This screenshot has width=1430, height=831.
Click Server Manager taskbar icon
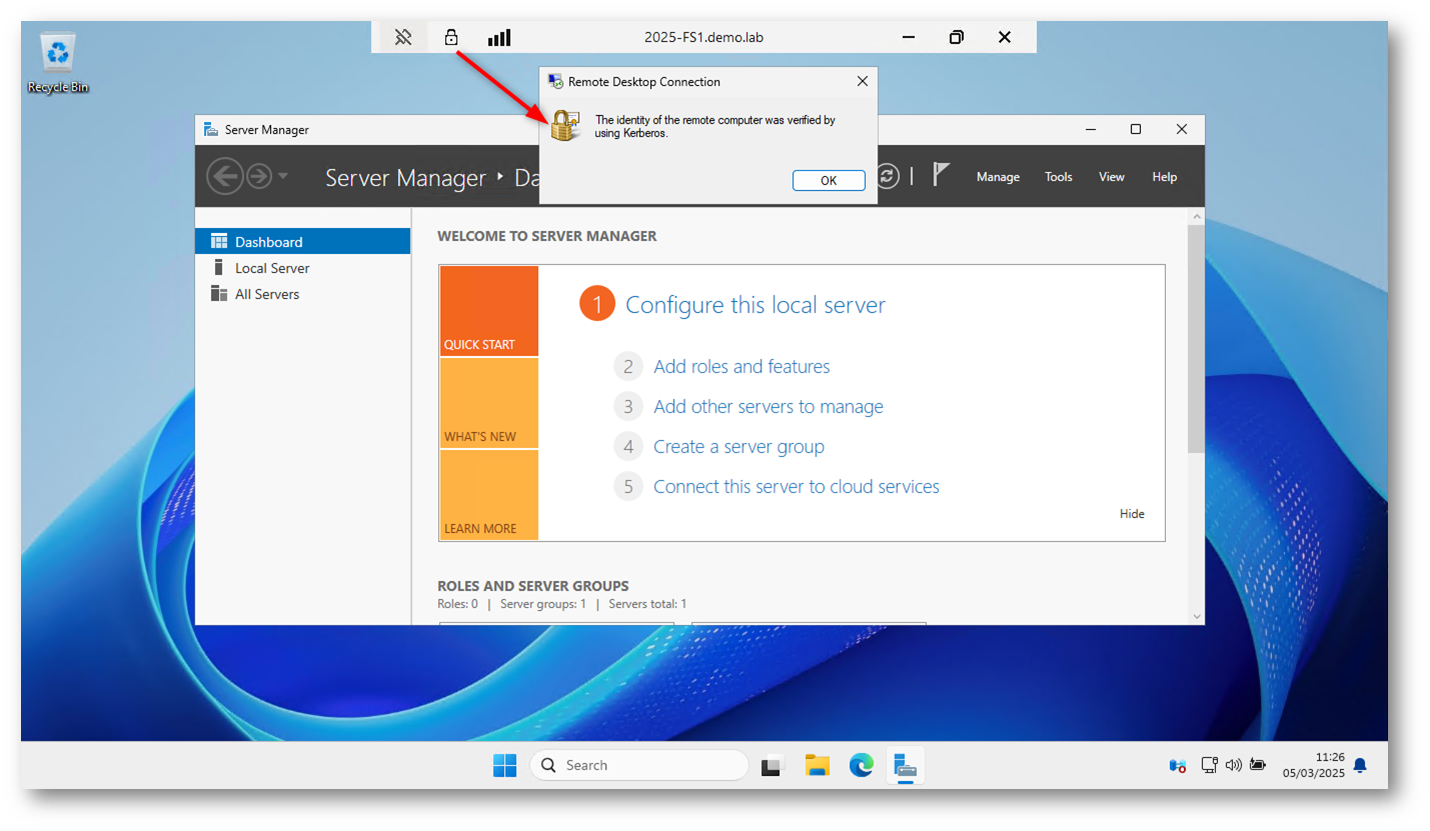905,765
